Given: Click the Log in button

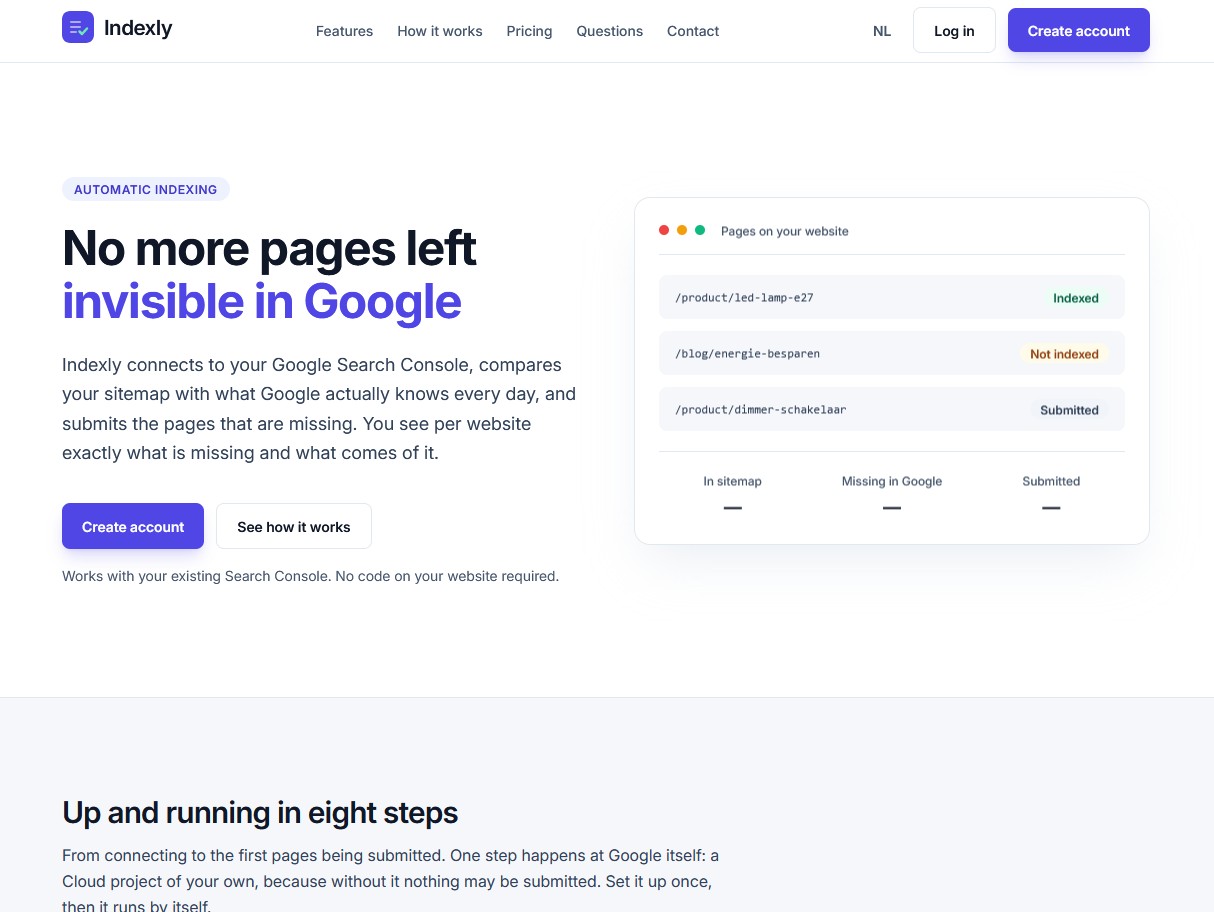Looking at the screenshot, I should point(954,31).
